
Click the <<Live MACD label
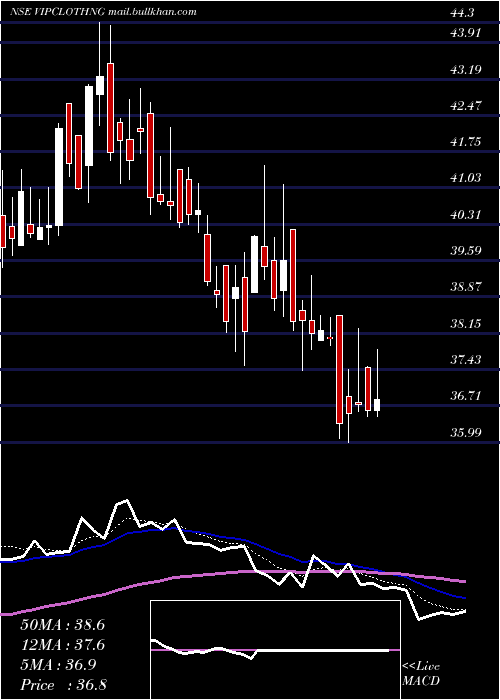(421, 674)
